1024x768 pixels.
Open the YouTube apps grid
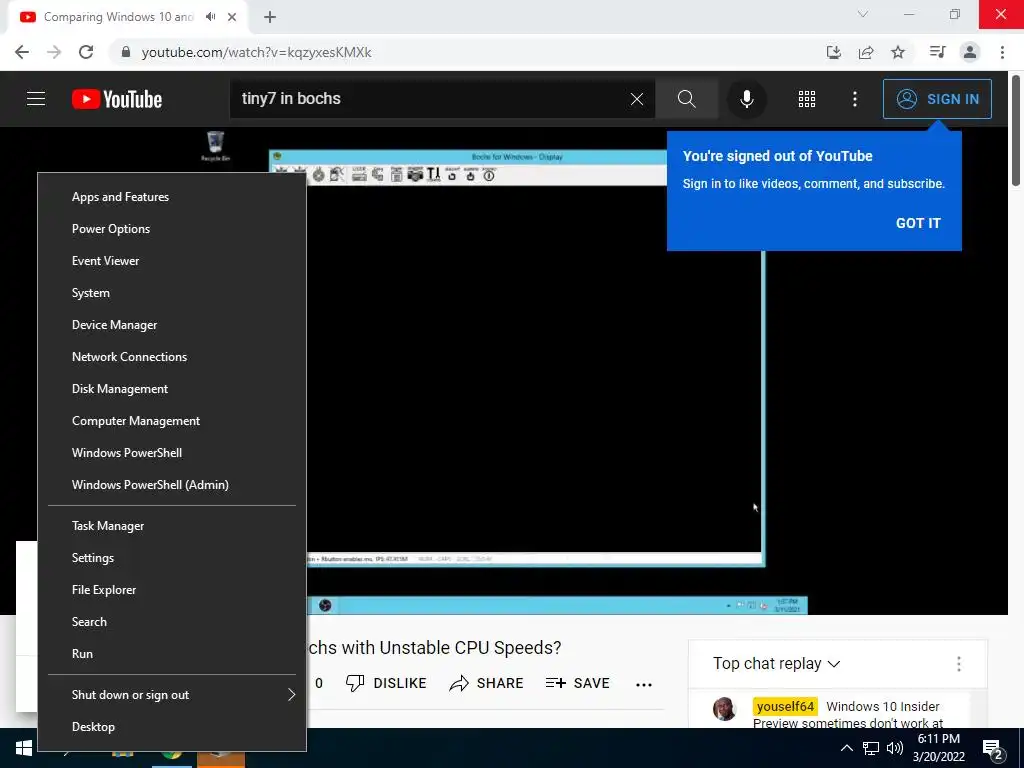coord(807,99)
